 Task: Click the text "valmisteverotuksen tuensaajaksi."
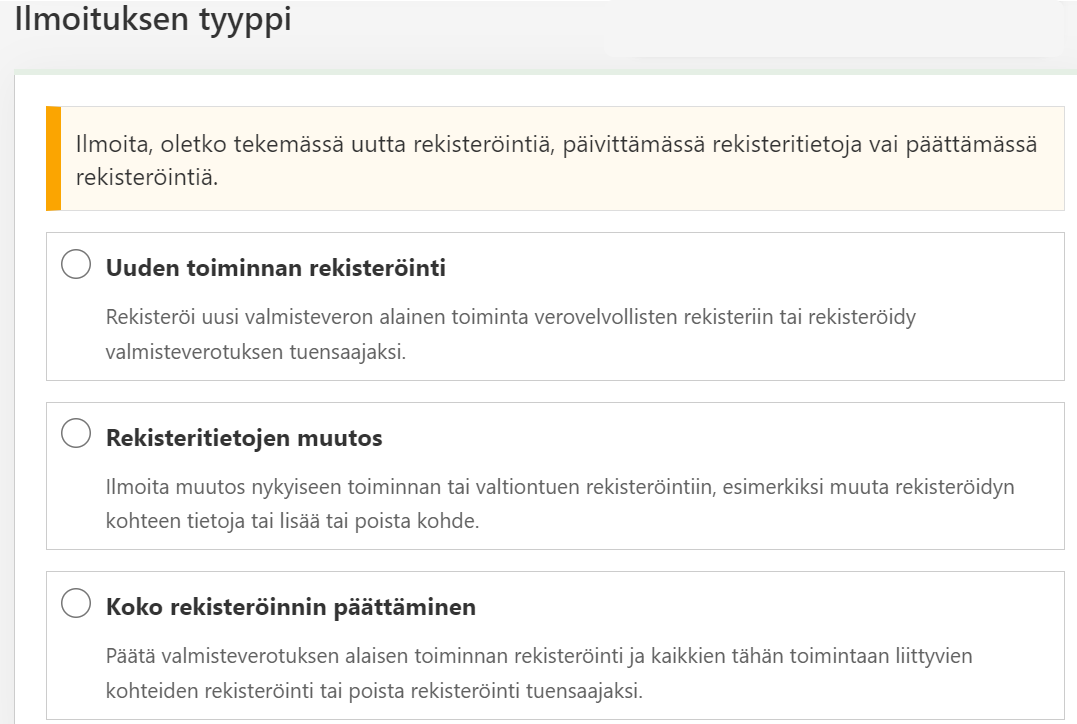tap(255, 352)
